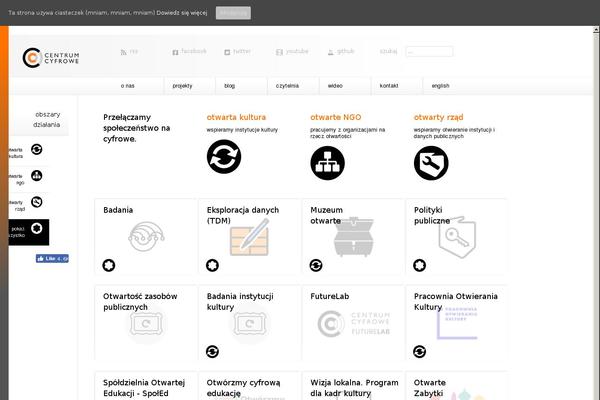600x400 pixels.
Task: Open the YouTube channel link in header
Action: [292, 51]
